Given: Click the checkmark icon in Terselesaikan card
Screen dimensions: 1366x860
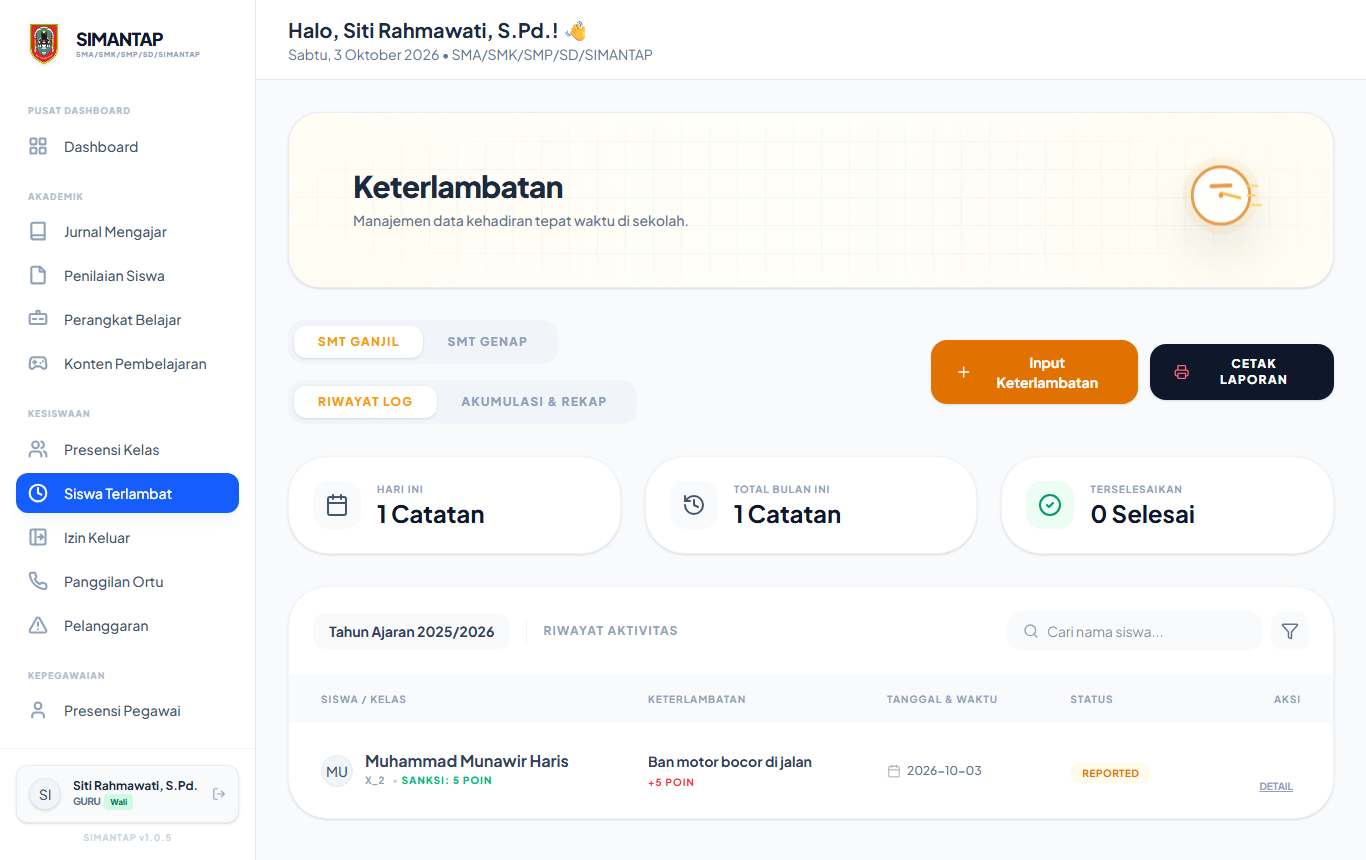Looking at the screenshot, I should coord(1050,505).
